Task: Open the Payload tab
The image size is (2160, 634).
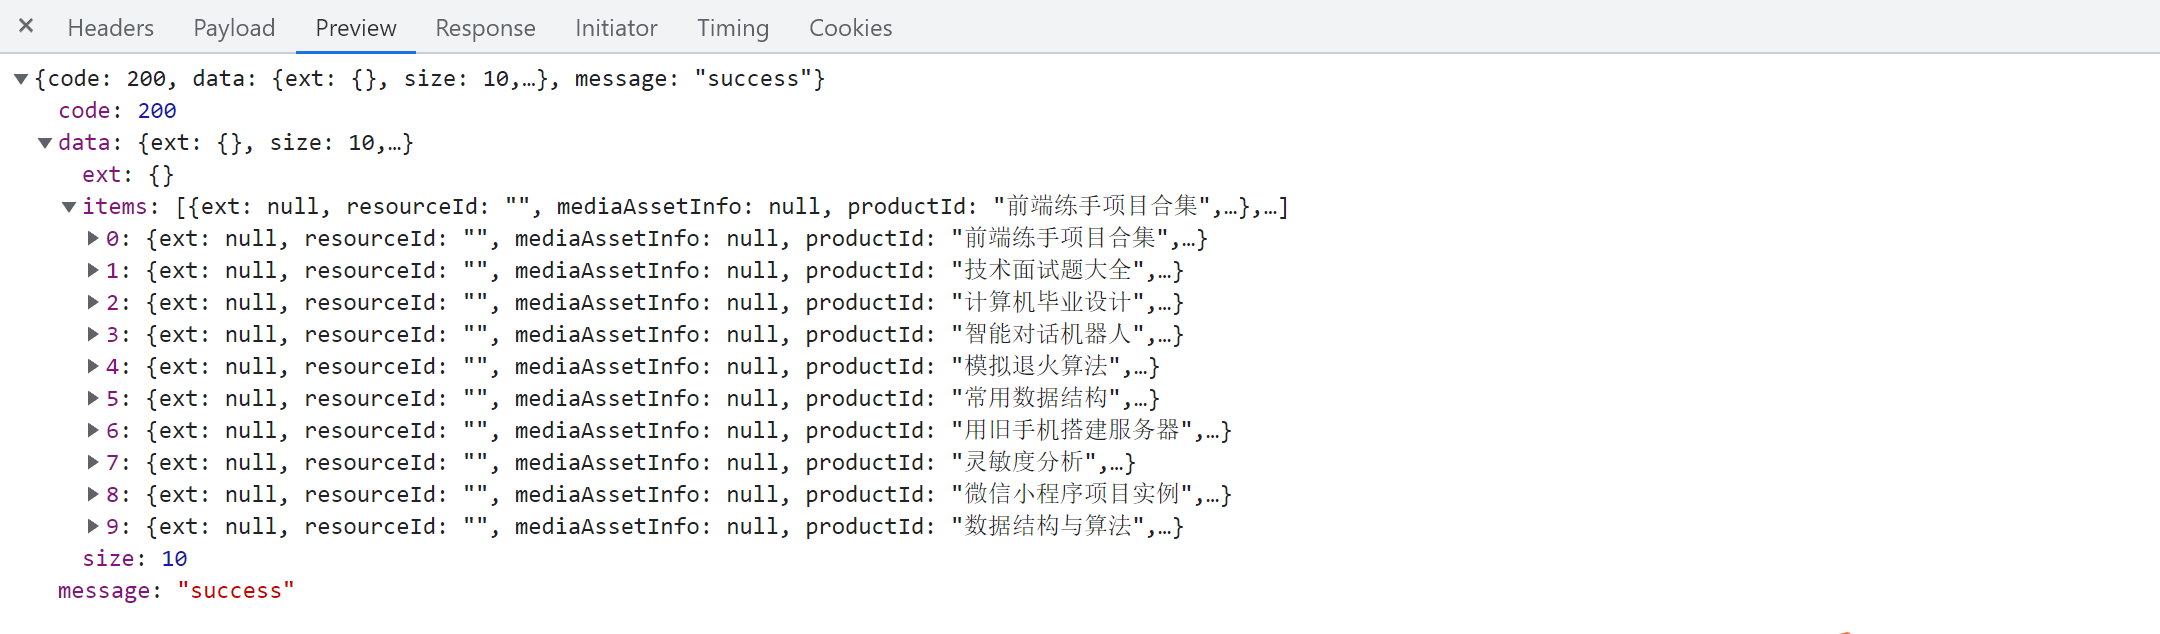Action: pos(234,28)
